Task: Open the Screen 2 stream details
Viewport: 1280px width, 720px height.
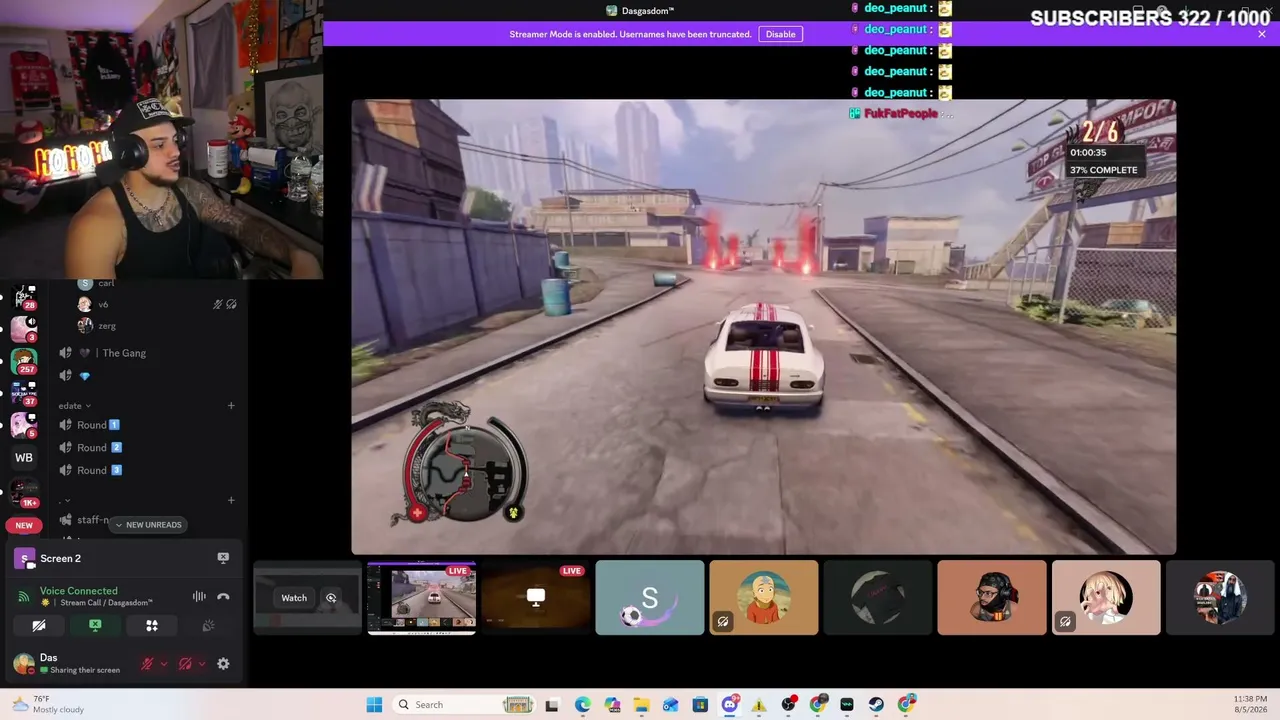Action: pos(60,558)
